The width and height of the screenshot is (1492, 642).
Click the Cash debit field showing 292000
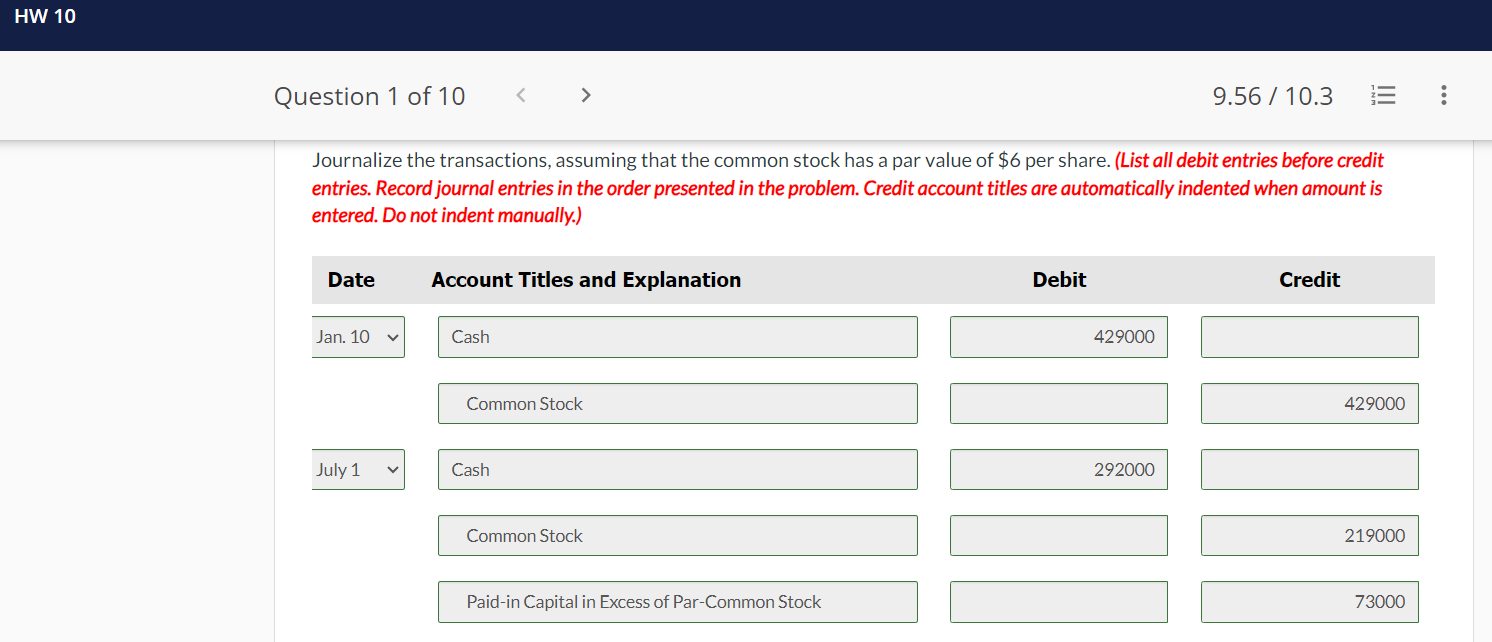click(x=1059, y=469)
